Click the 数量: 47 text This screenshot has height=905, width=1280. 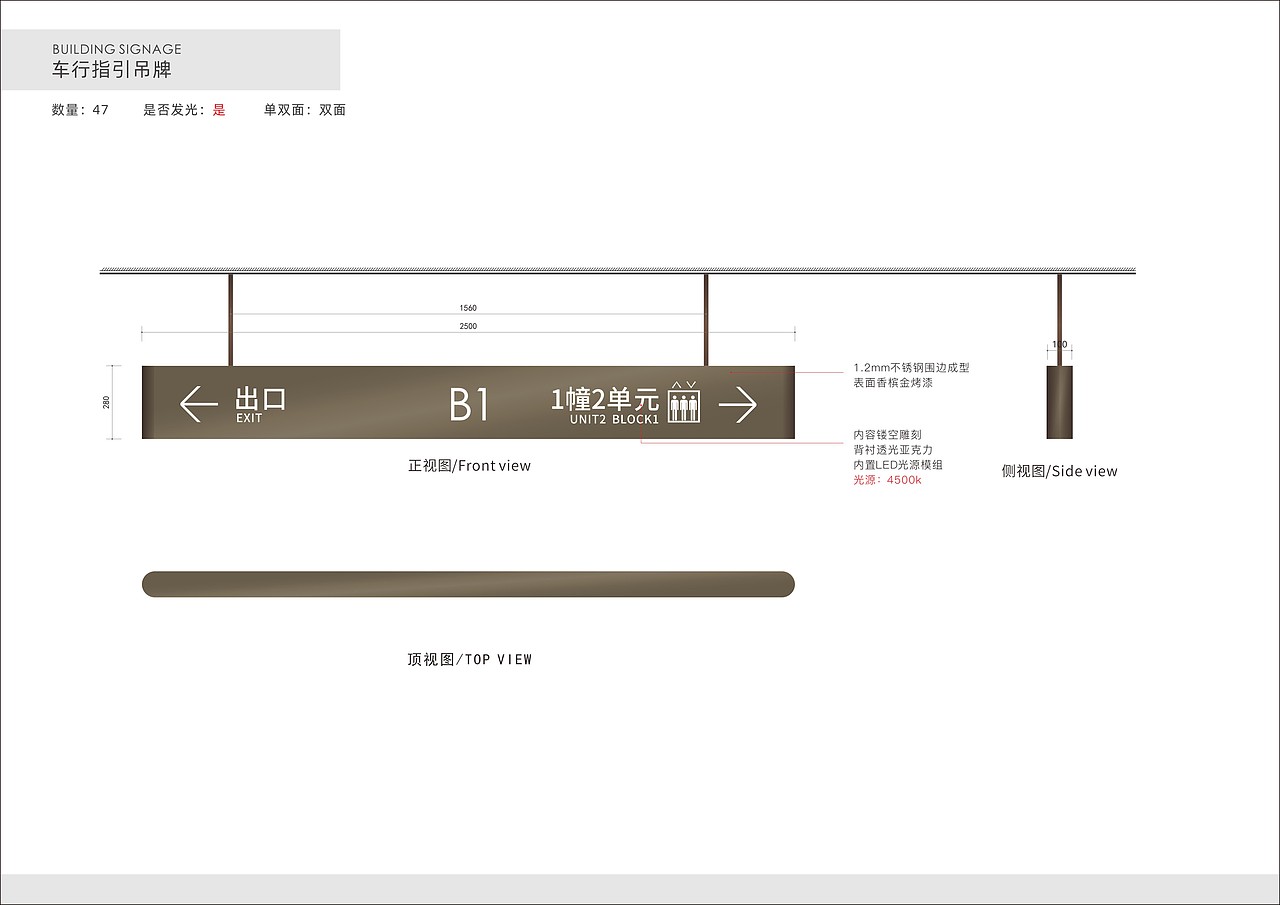(80, 110)
